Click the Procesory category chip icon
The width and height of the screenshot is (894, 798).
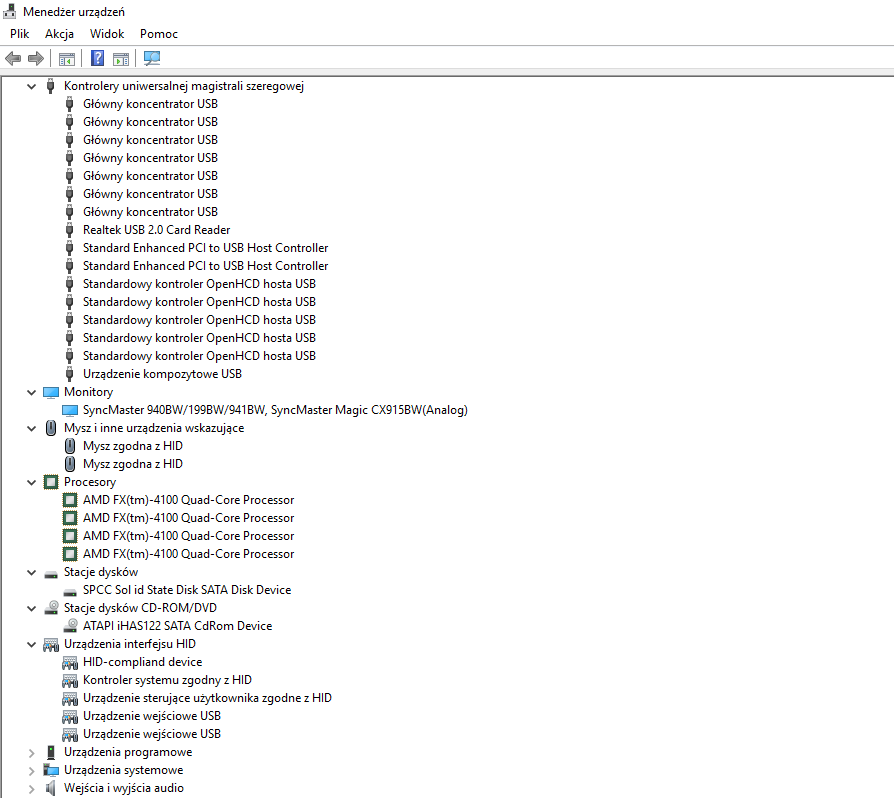tap(51, 482)
